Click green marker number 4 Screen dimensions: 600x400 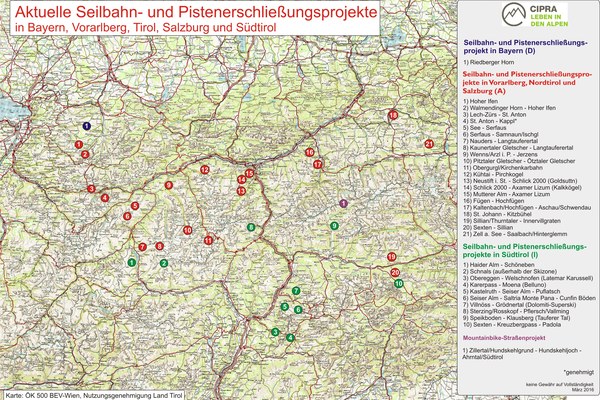(x=289, y=337)
